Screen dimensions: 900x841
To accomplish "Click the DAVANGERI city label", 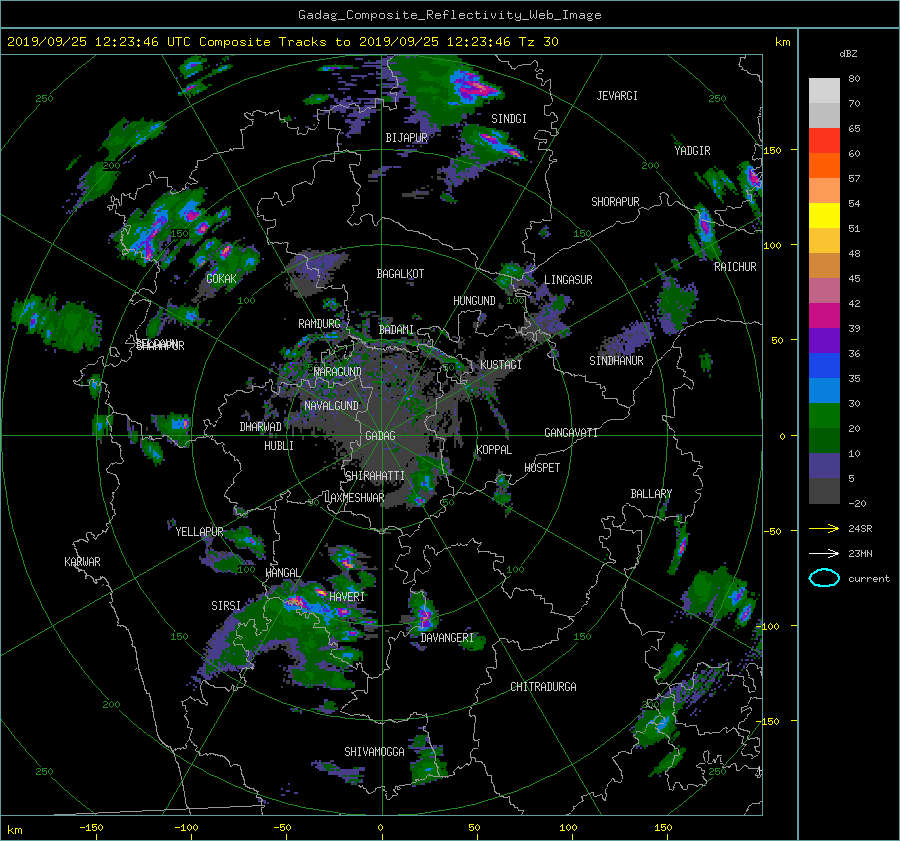I will tap(447, 638).
